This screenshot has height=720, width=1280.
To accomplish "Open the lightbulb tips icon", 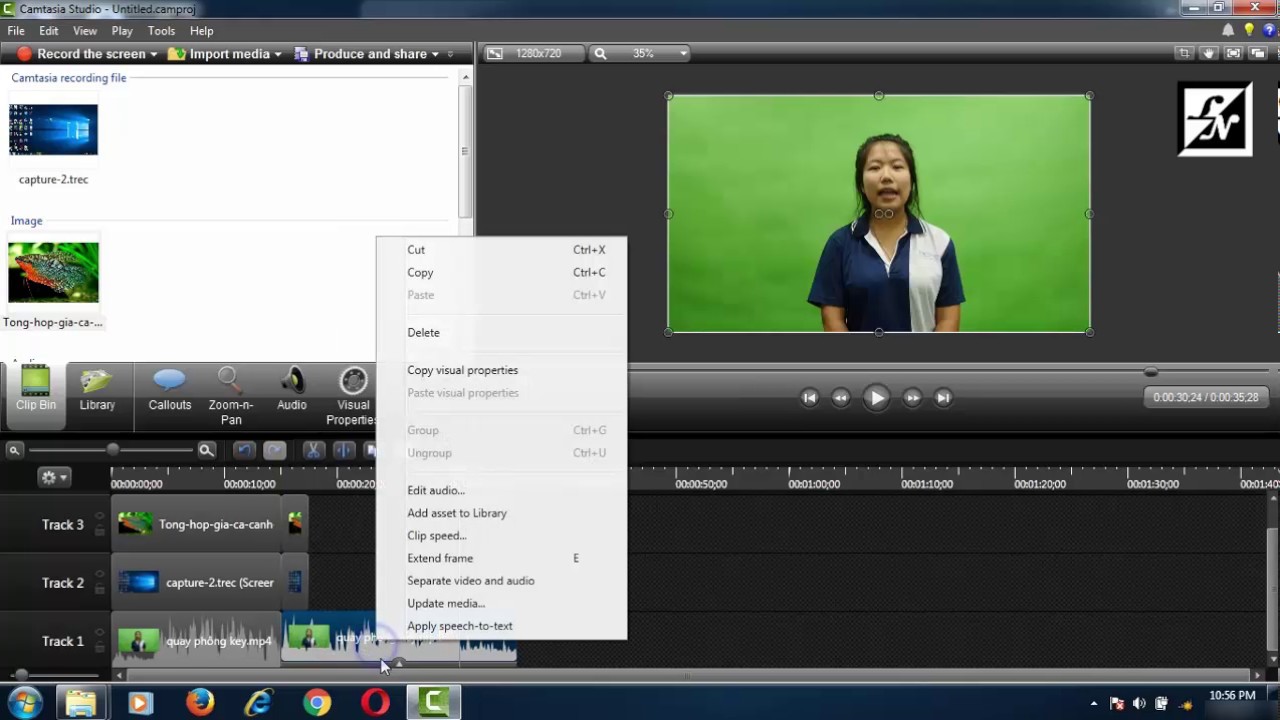I will (x=1249, y=31).
